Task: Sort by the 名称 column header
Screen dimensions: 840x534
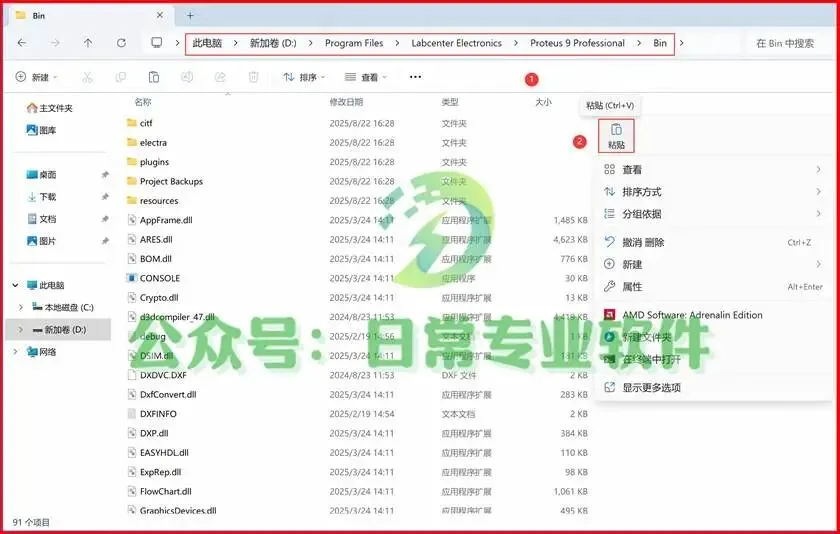Action: (x=143, y=102)
